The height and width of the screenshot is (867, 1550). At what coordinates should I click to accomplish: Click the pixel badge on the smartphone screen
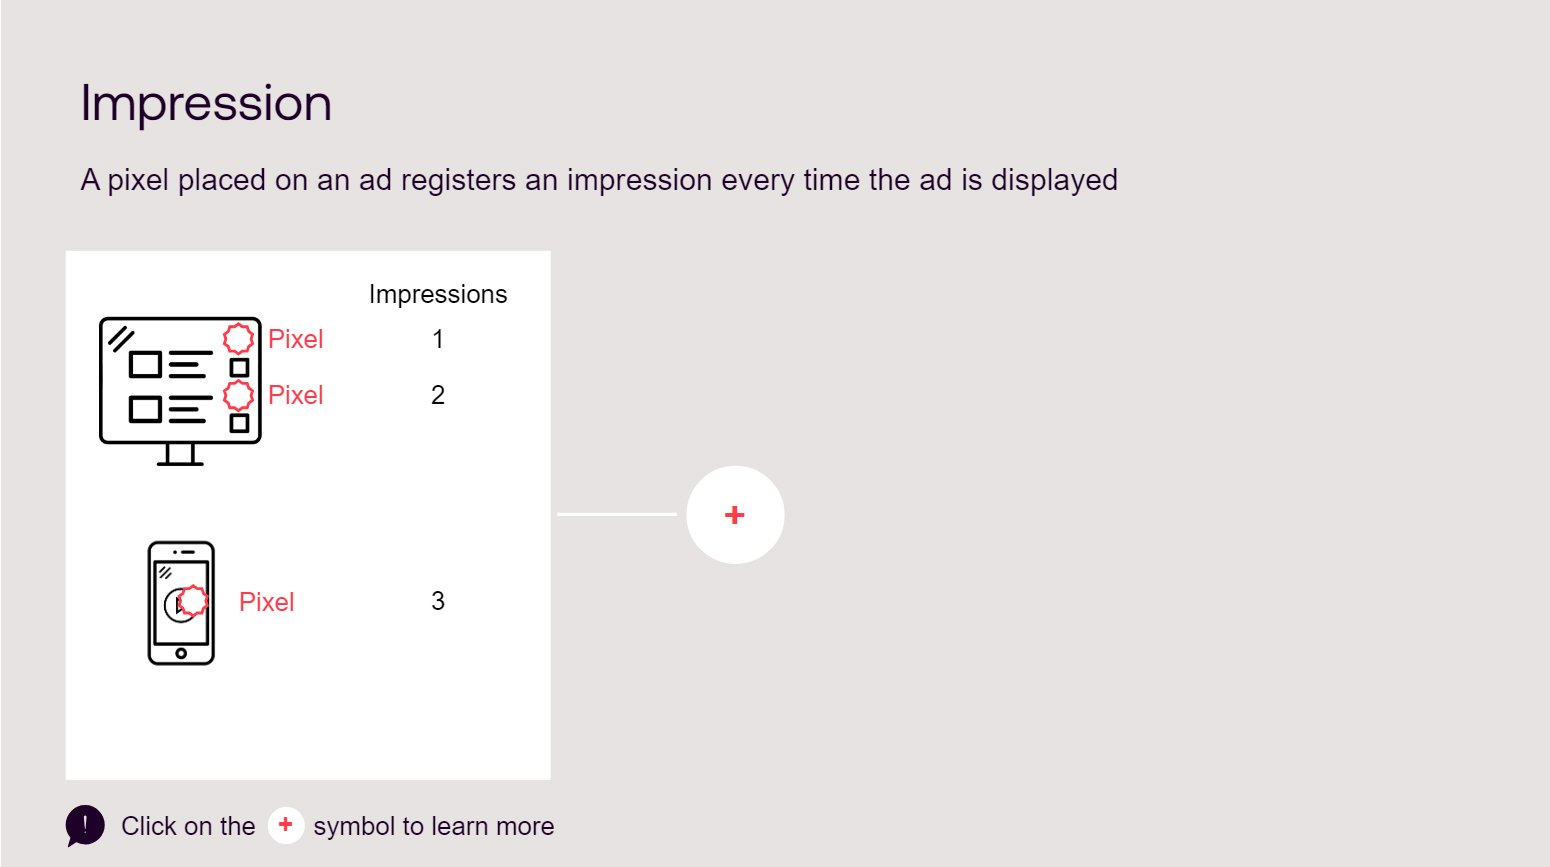[x=193, y=601]
